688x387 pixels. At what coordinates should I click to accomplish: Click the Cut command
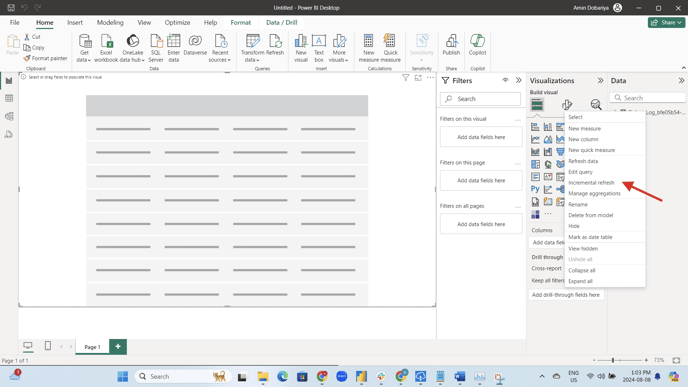32,37
